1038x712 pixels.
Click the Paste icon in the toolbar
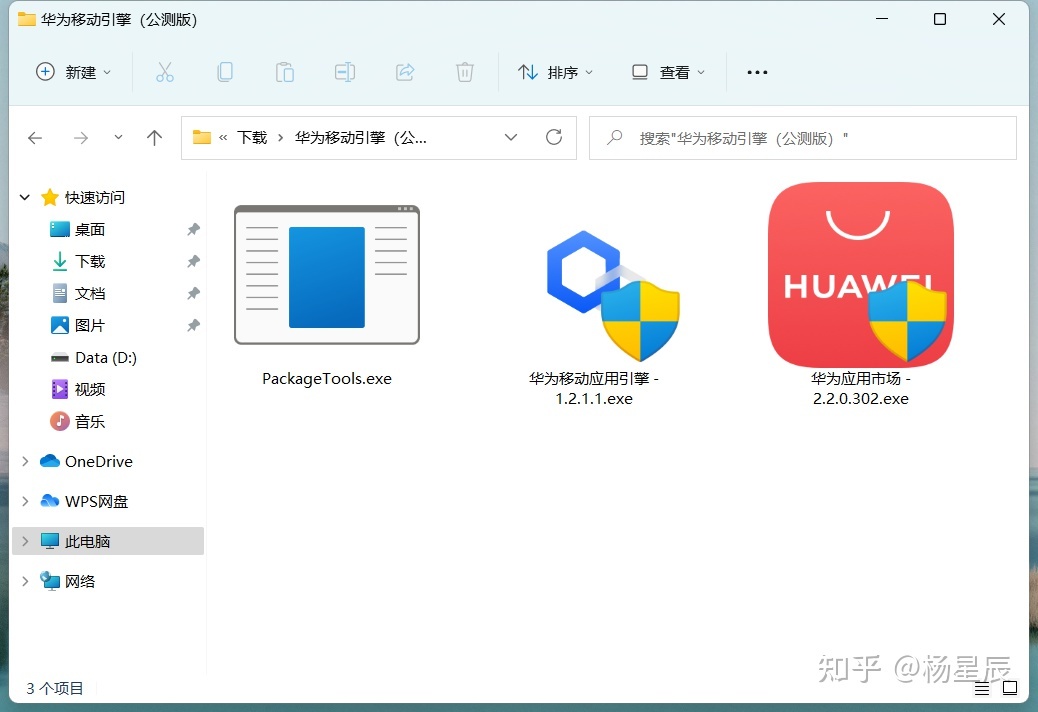[284, 71]
